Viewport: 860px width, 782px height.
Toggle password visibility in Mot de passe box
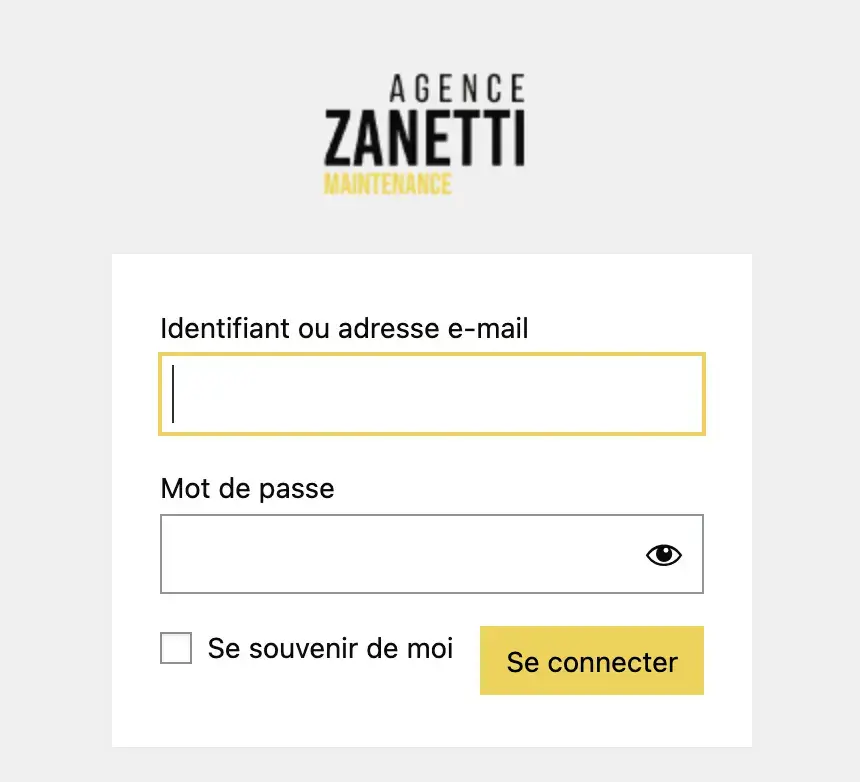pyautogui.click(x=664, y=555)
